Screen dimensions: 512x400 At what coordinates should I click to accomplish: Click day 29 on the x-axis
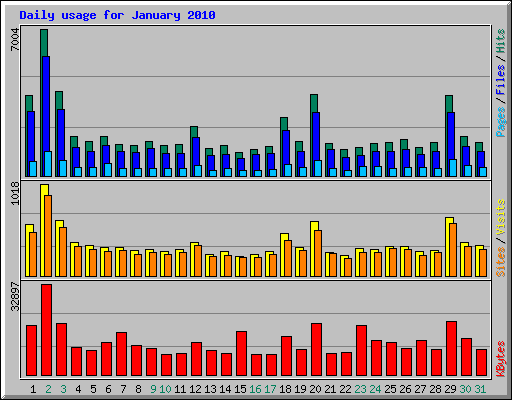(450, 389)
